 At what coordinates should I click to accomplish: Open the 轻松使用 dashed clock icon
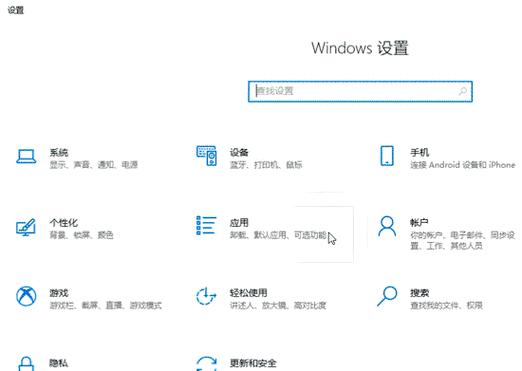[x=206, y=296]
